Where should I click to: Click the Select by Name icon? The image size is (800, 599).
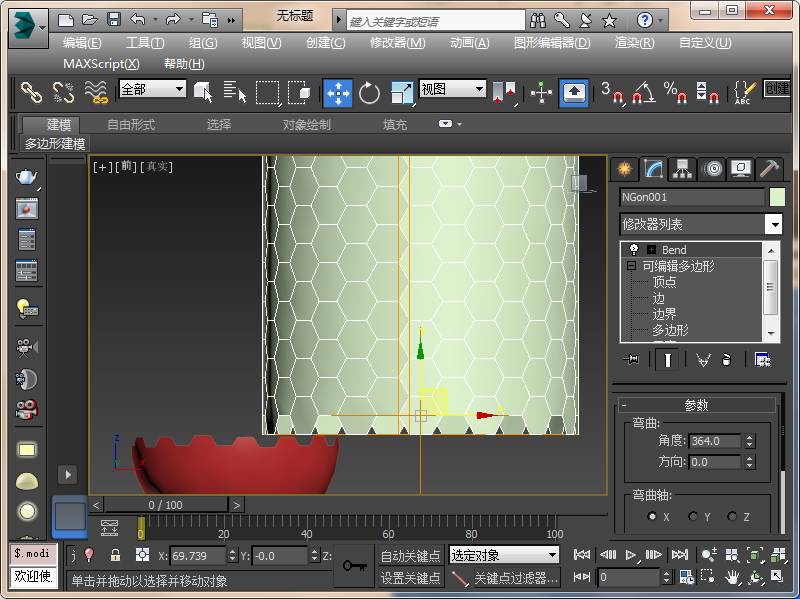[x=234, y=92]
